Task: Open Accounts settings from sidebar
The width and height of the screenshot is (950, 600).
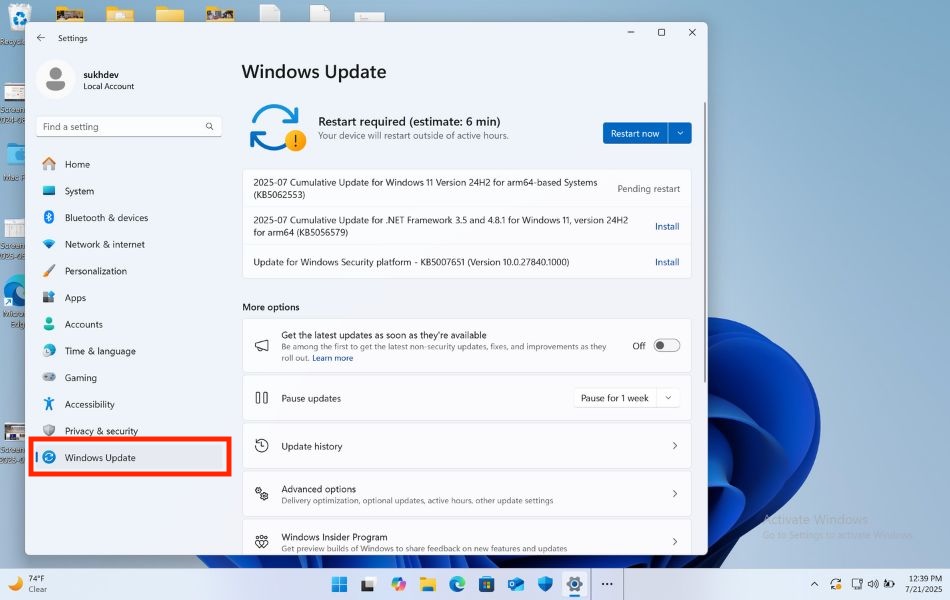Action: point(84,324)
